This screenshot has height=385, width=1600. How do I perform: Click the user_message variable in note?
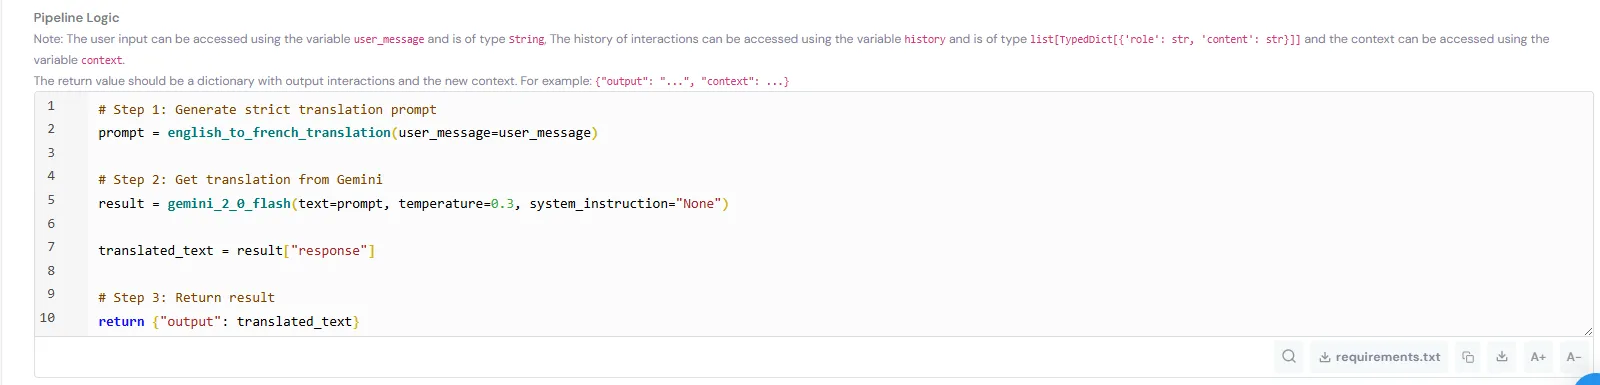[388, 40]
